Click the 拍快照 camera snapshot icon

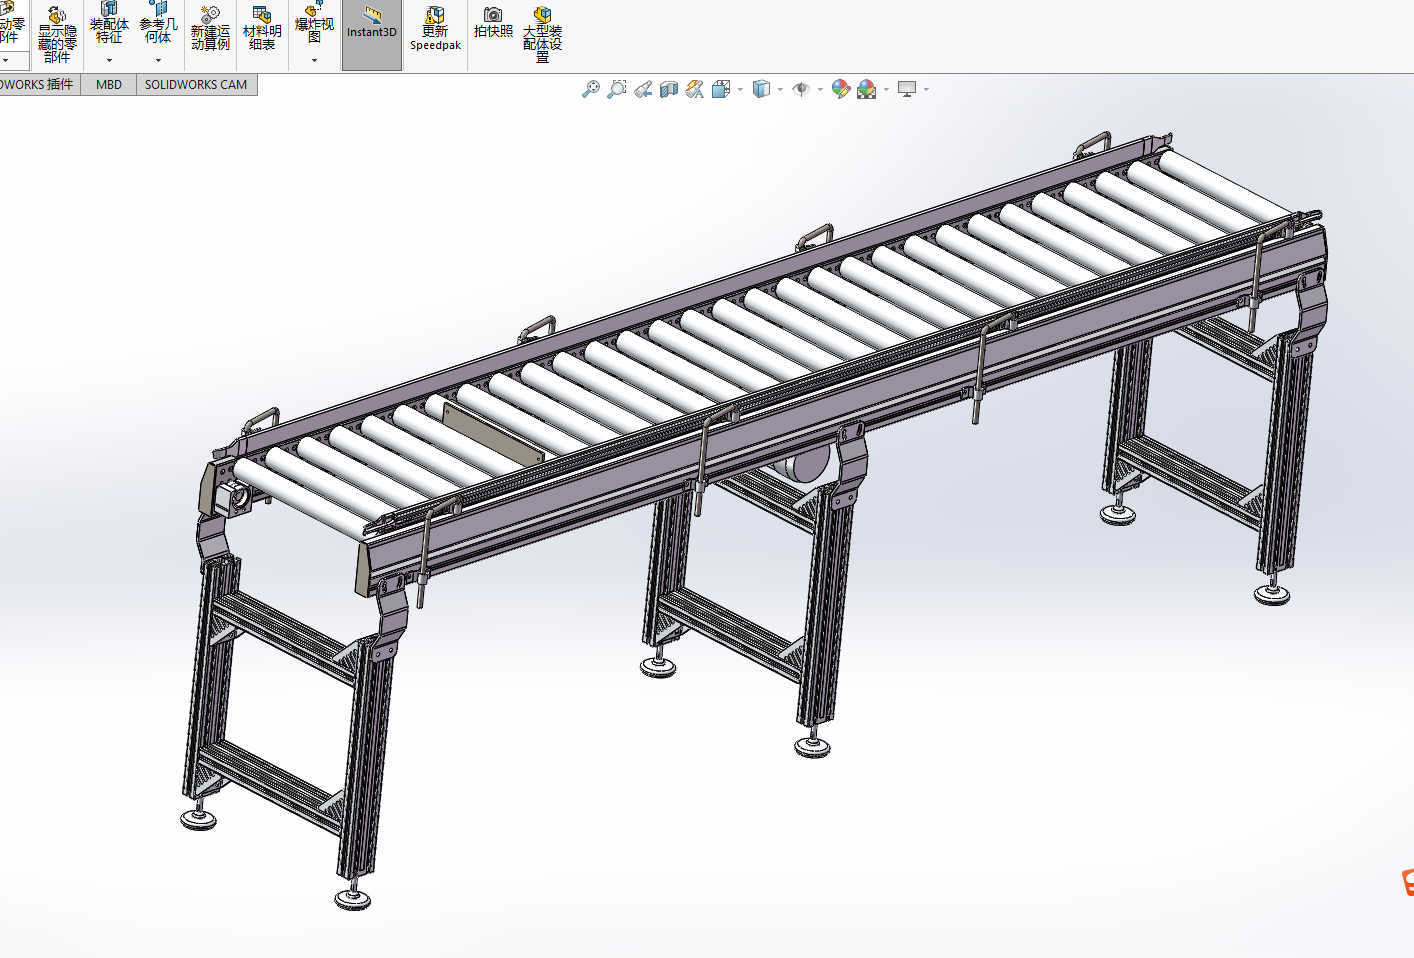[x=493, y=23]
